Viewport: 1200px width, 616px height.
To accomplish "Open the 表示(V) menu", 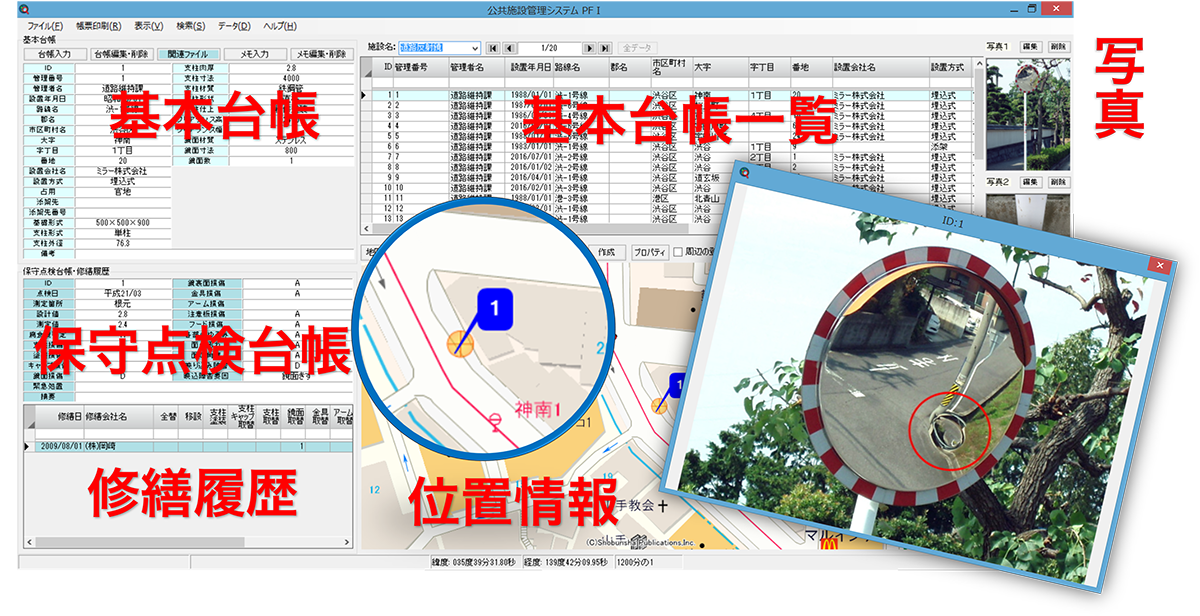I will (149, 25).
